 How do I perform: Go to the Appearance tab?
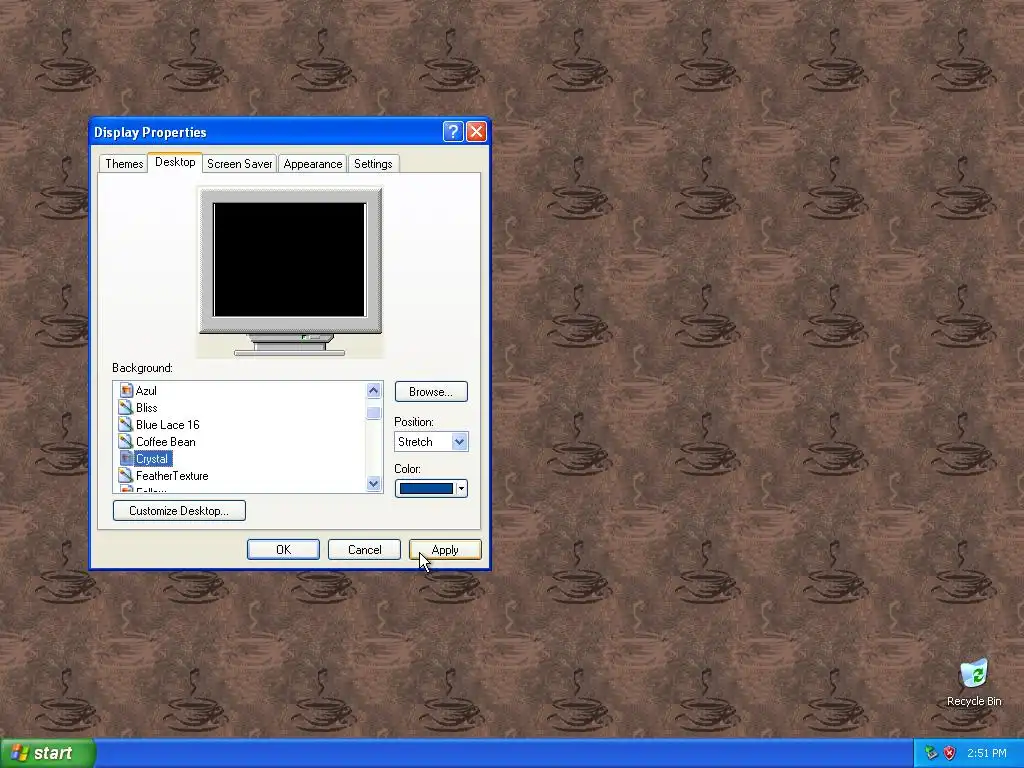tap(313, 164)
